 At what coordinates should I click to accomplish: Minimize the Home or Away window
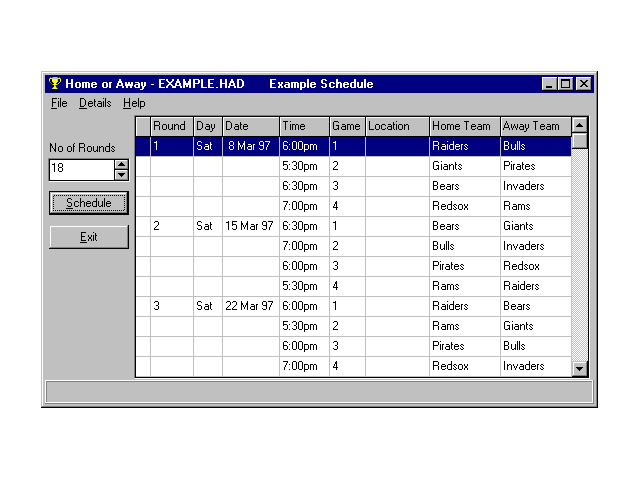point(550,84)
